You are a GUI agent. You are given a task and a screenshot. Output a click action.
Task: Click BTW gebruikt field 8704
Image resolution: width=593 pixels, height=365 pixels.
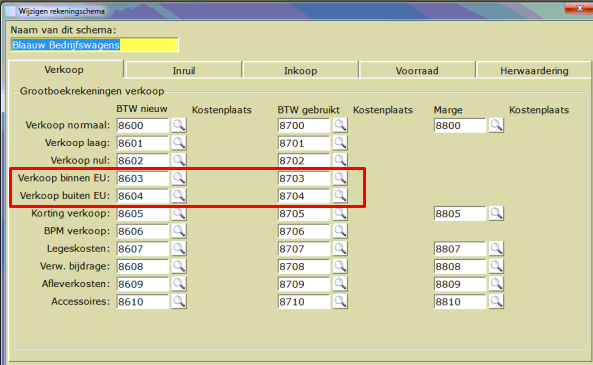tap(304, 196)
